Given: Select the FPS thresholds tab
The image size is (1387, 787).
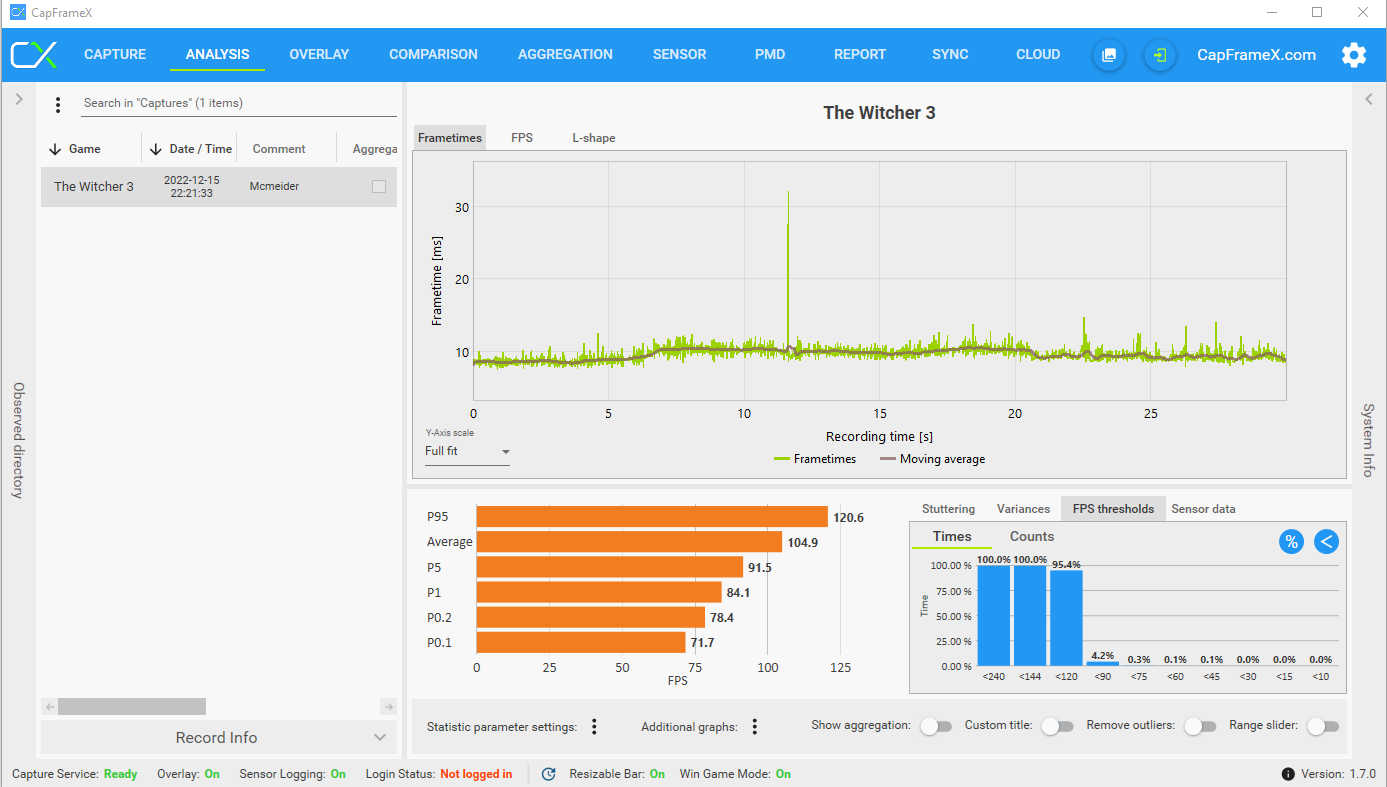Looking at the screenshot, I should [x=1113, y=509].
